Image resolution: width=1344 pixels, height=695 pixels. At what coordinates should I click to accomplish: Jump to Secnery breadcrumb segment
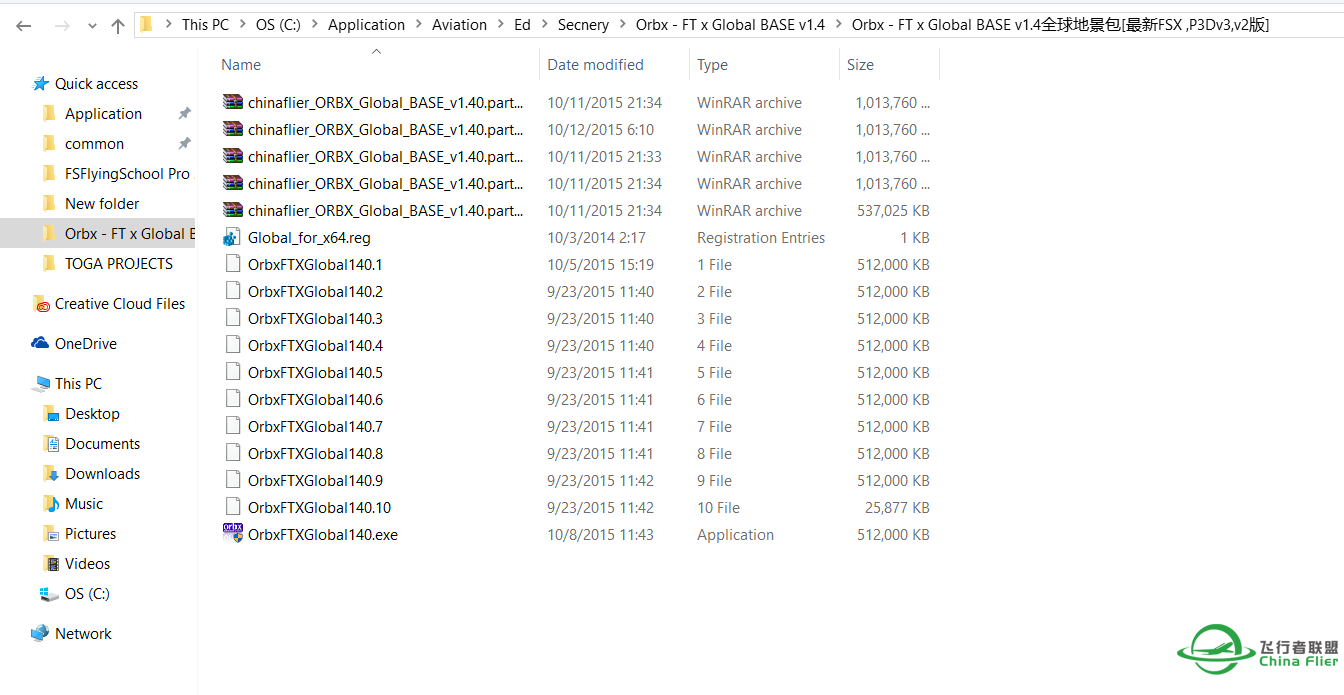pyautogui.click(x=583, y=25)
